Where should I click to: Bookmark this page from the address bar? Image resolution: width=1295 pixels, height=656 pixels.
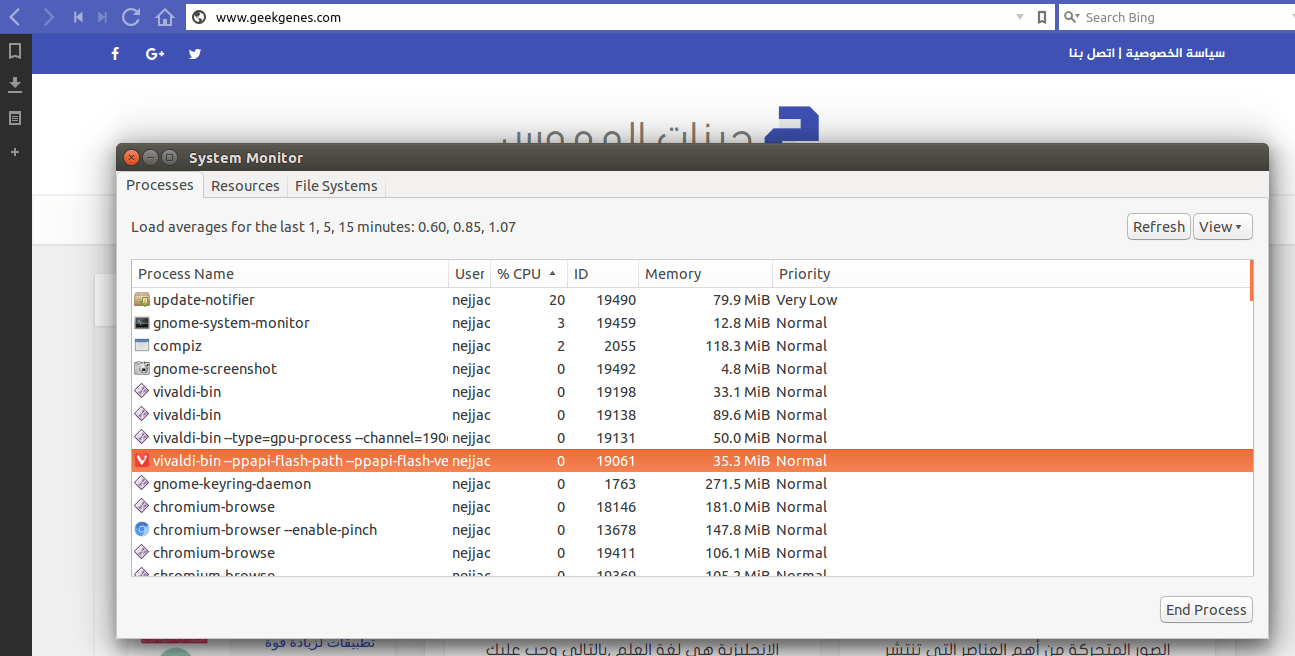tap(1042, 17)
